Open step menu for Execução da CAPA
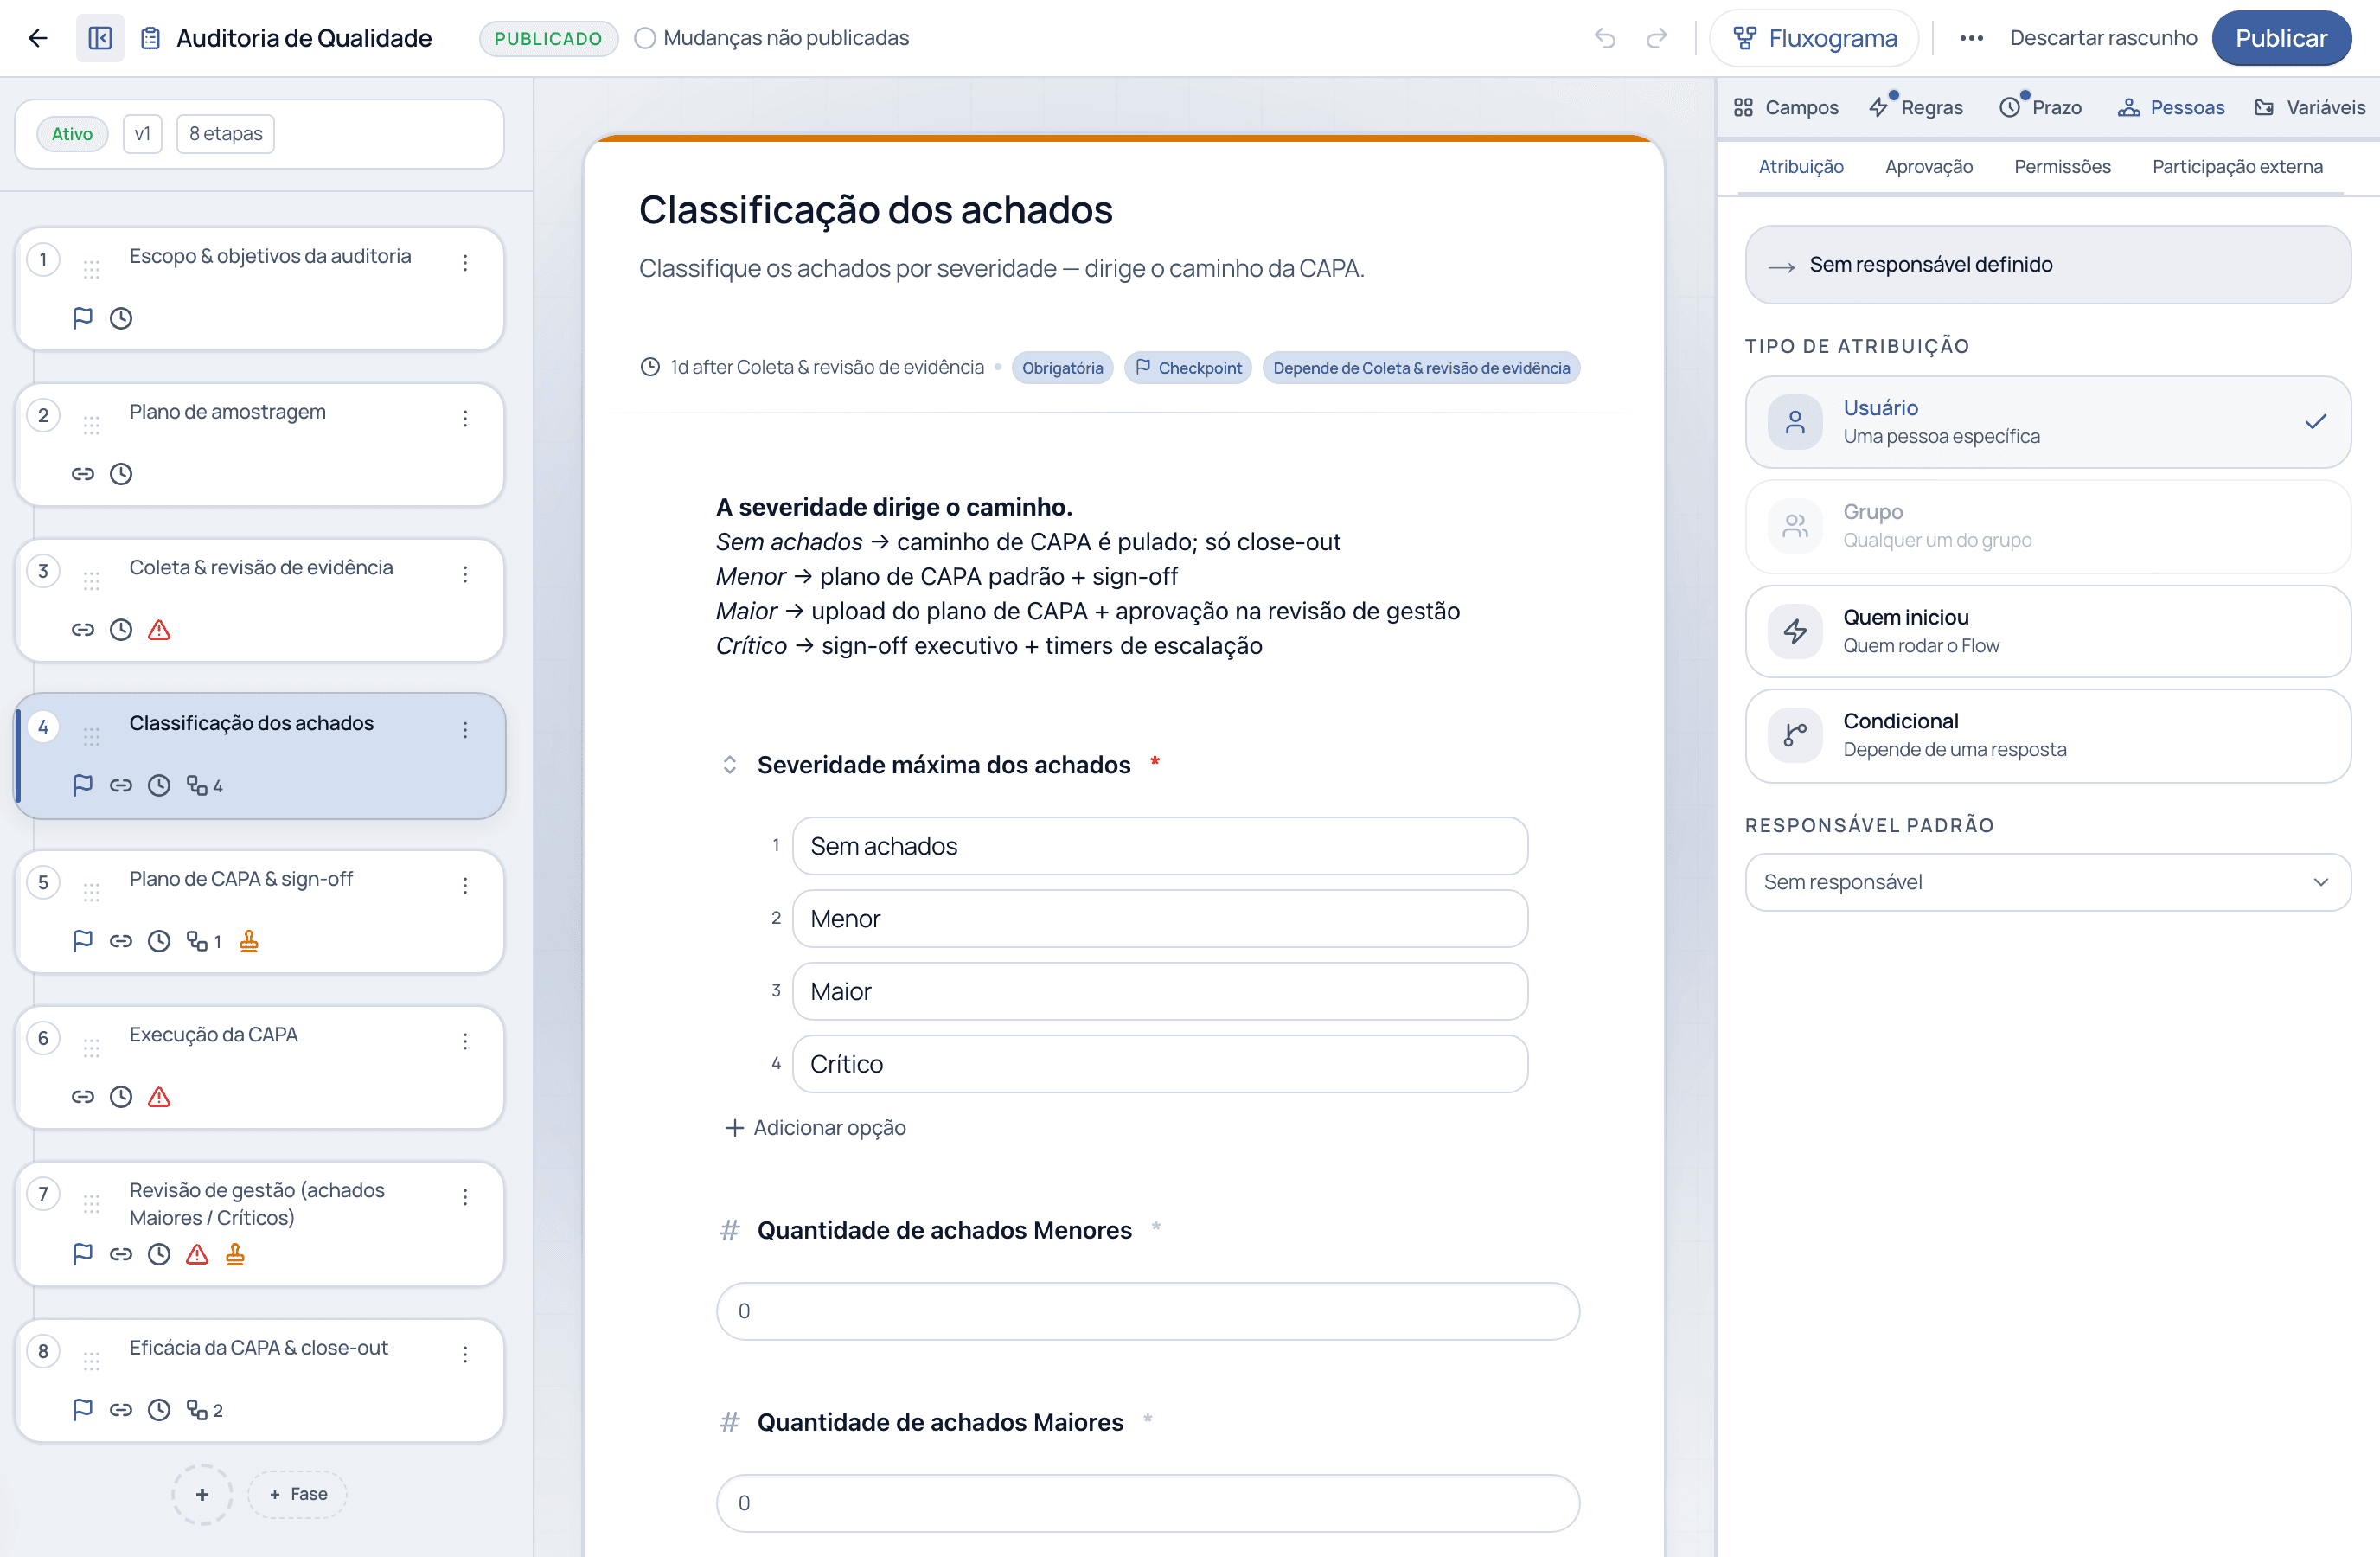The height and width of the screenshot is (1557, 2380). [465, 1041]
